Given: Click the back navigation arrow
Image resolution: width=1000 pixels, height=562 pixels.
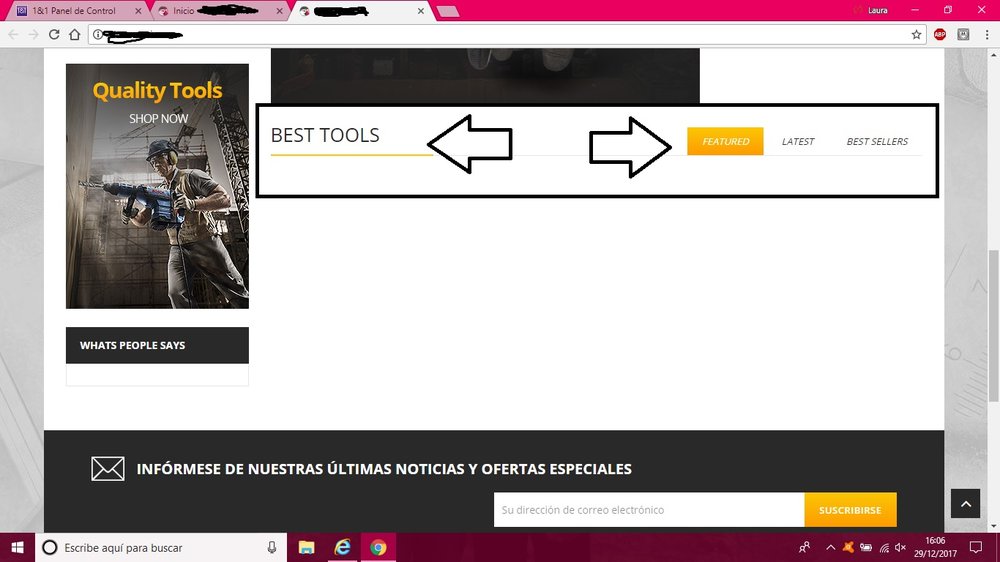Looking at the screenshot, I should coord(13,34).
